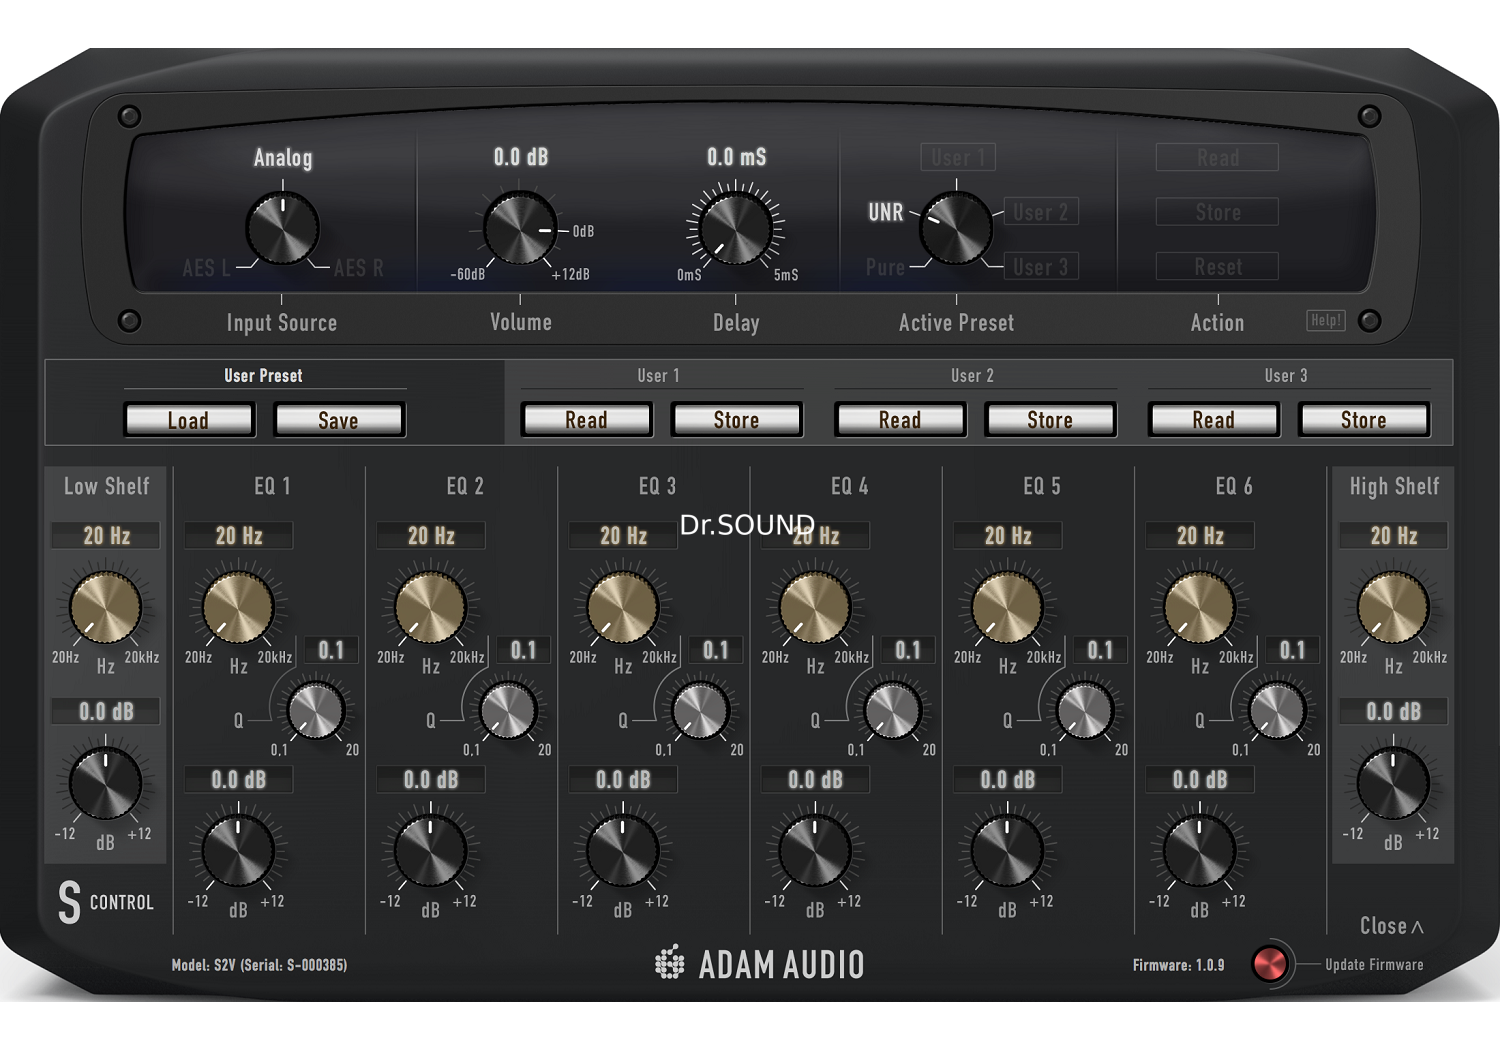Click the High Shelf 20 Hz value field
This screenshot has width=1500, height=1050.
coord(1394,536)
